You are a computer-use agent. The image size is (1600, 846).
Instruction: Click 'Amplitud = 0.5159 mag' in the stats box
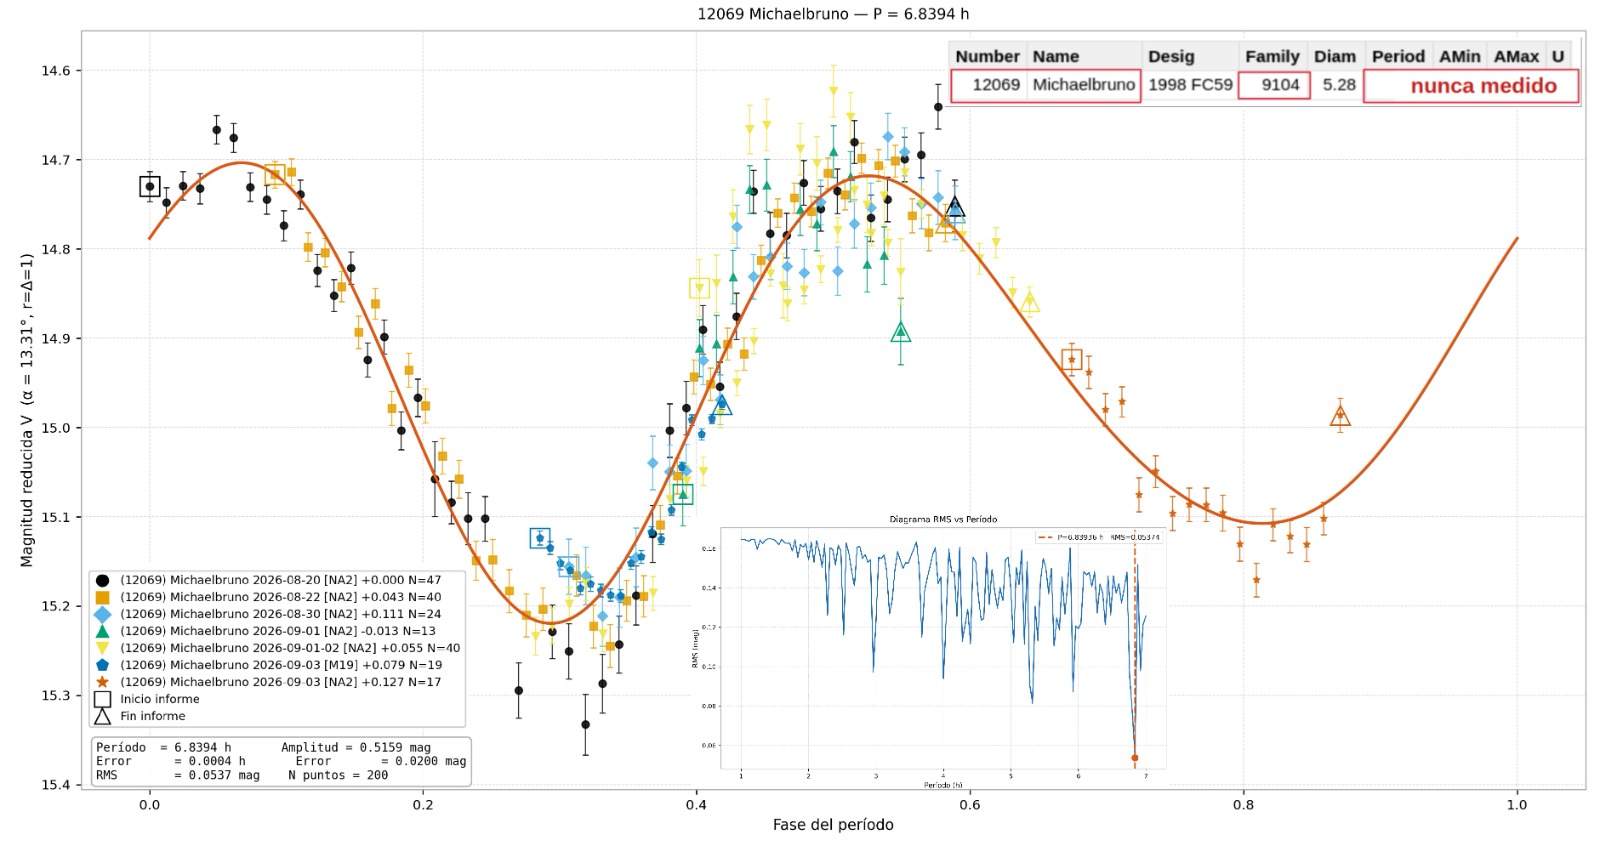pyautogui.click(x=356, y=747)
